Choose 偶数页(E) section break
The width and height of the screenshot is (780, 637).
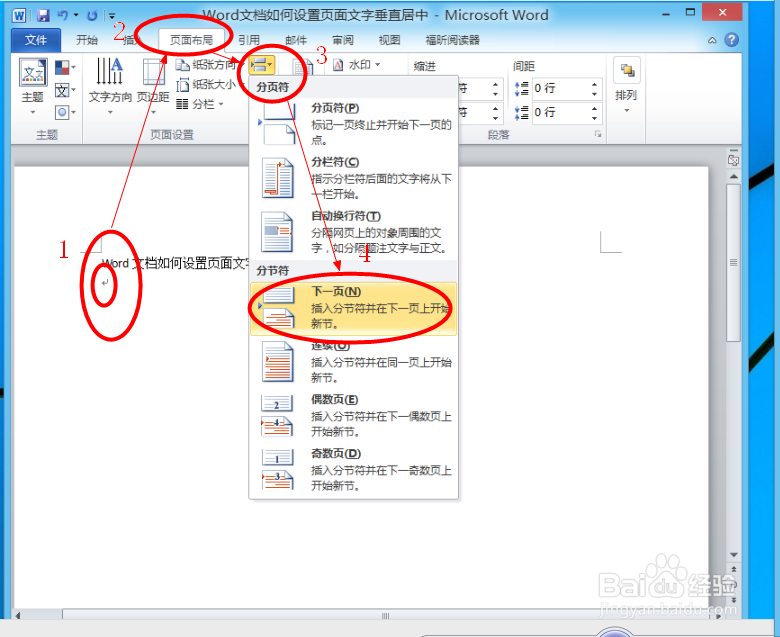(354, 416)
